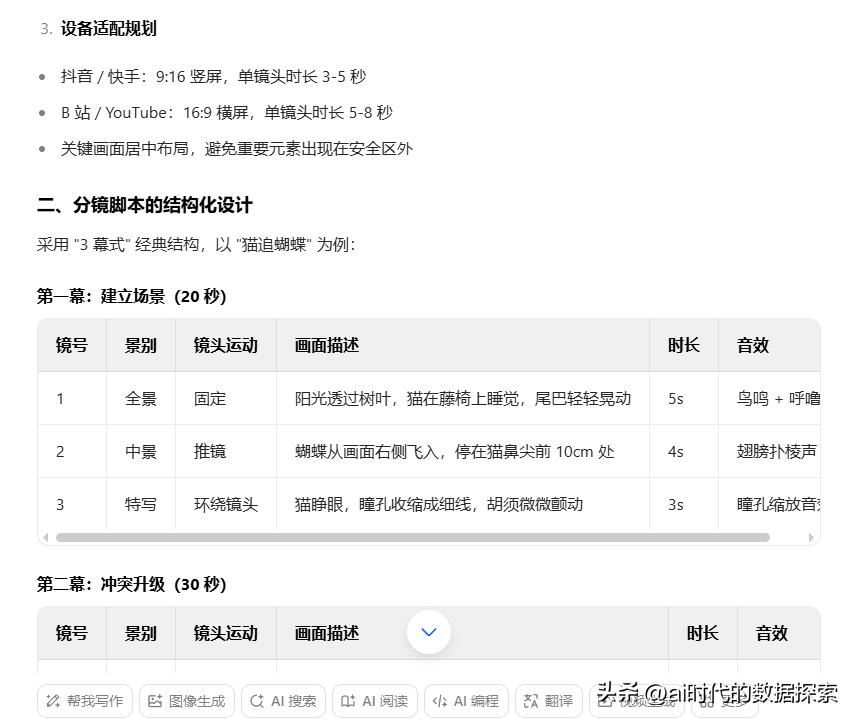Click the 全景 cell in row 1
This screenshot has height=722, width=857.
tap(141, 398)
